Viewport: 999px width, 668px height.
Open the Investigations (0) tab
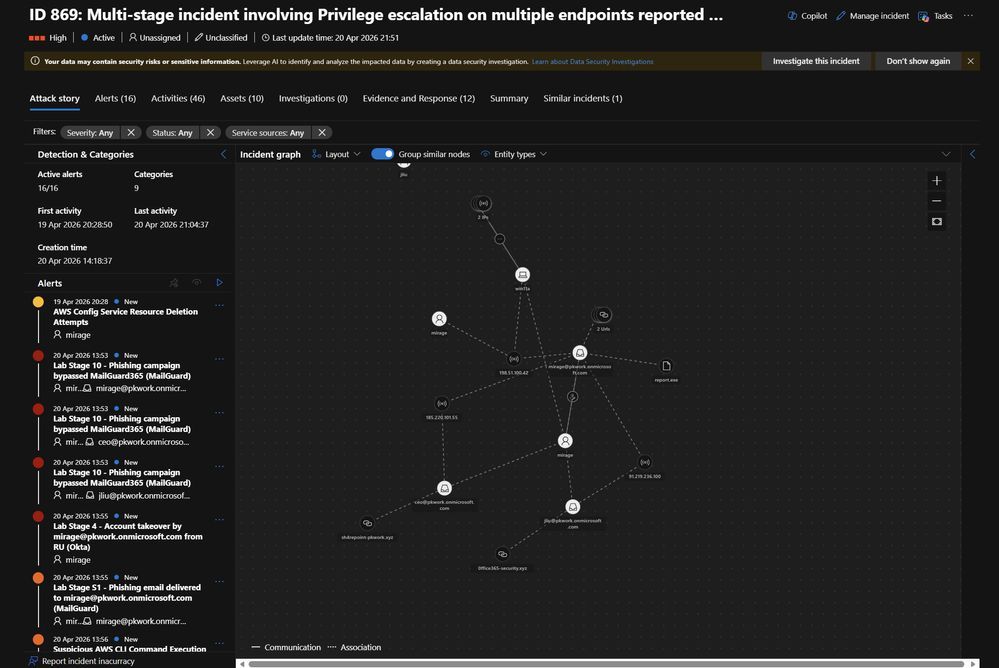point(313,98)
